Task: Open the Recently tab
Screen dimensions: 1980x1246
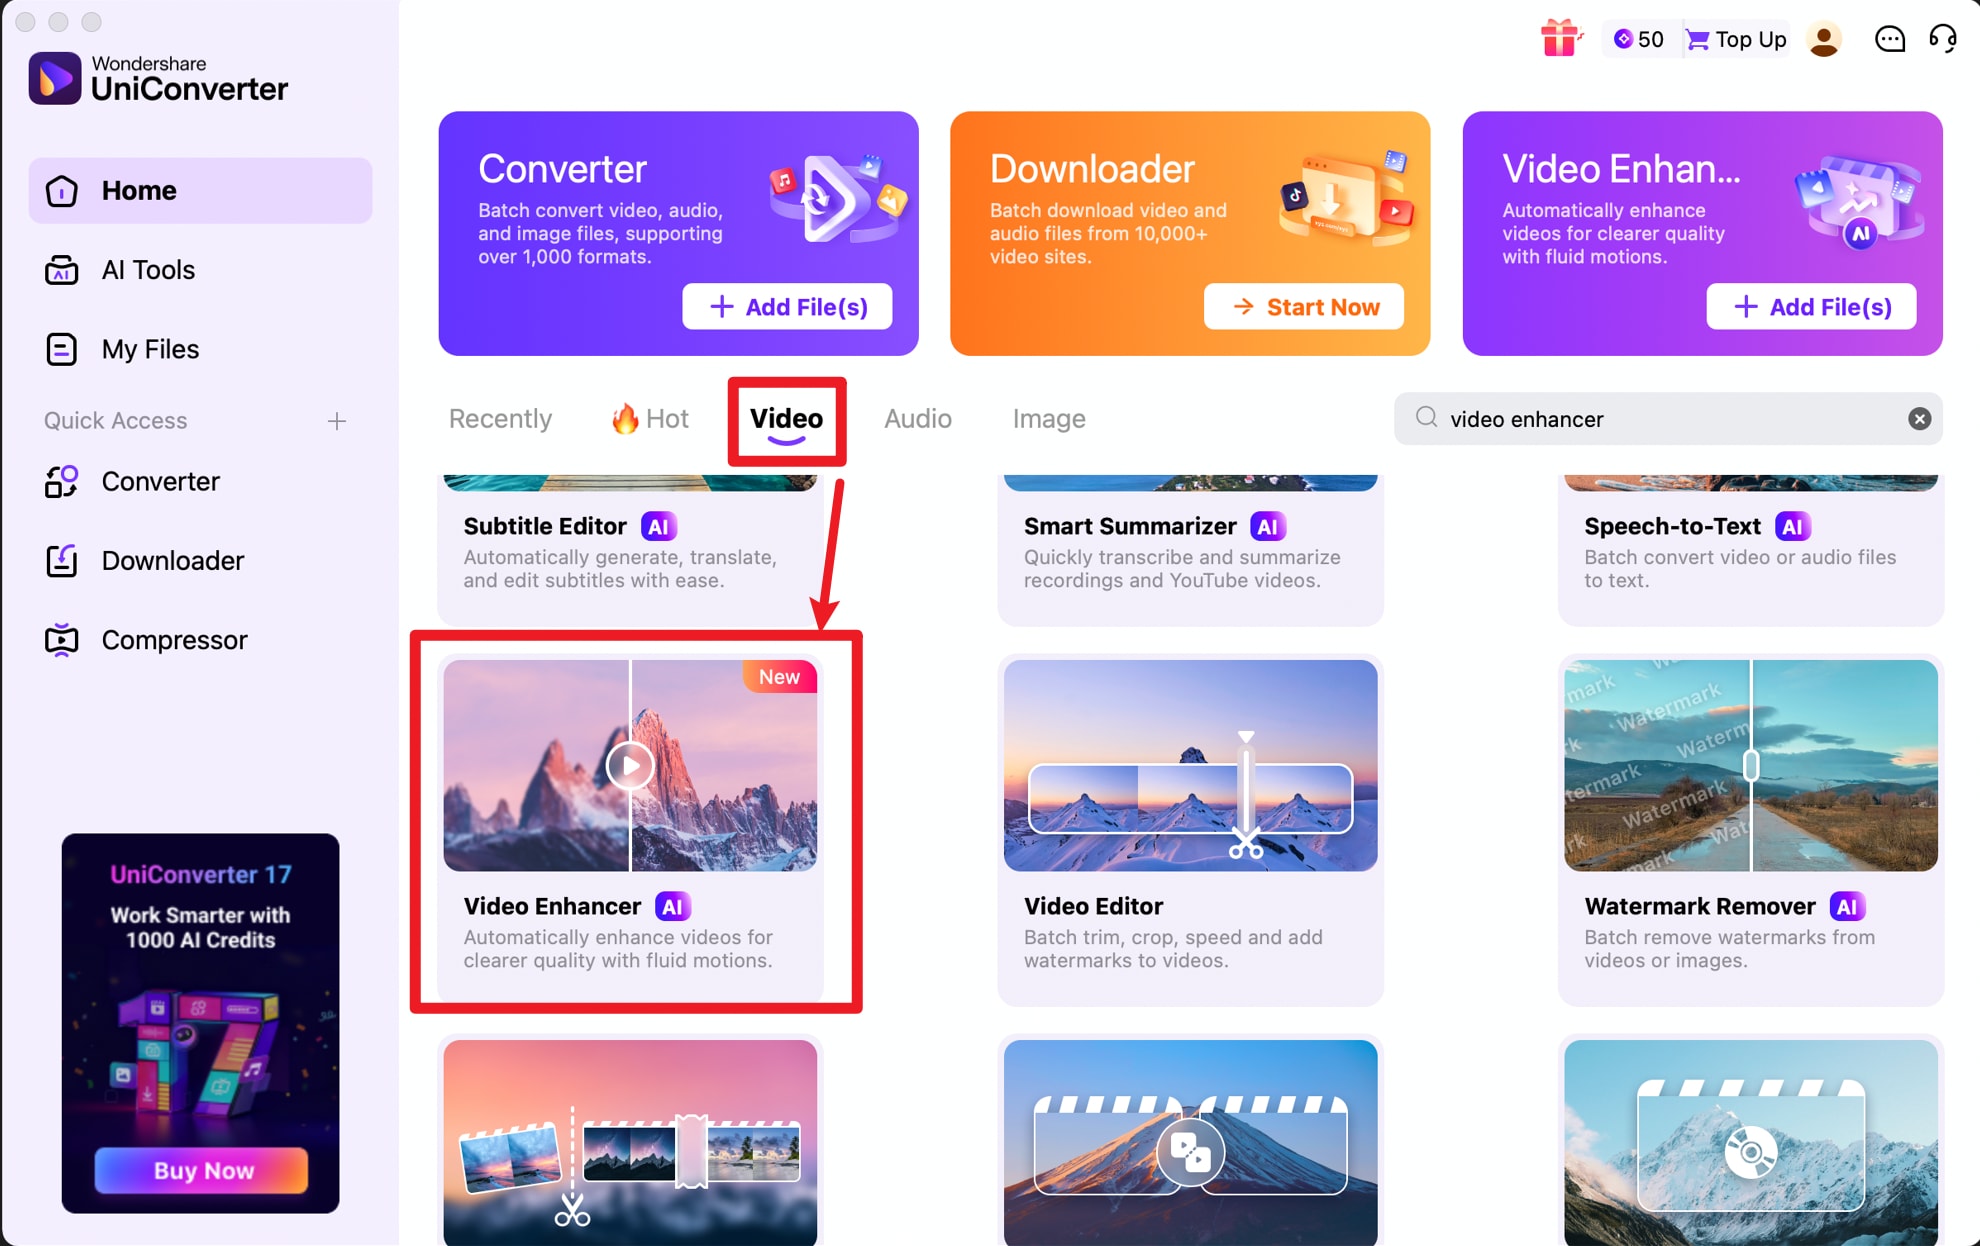Action: 500,419
